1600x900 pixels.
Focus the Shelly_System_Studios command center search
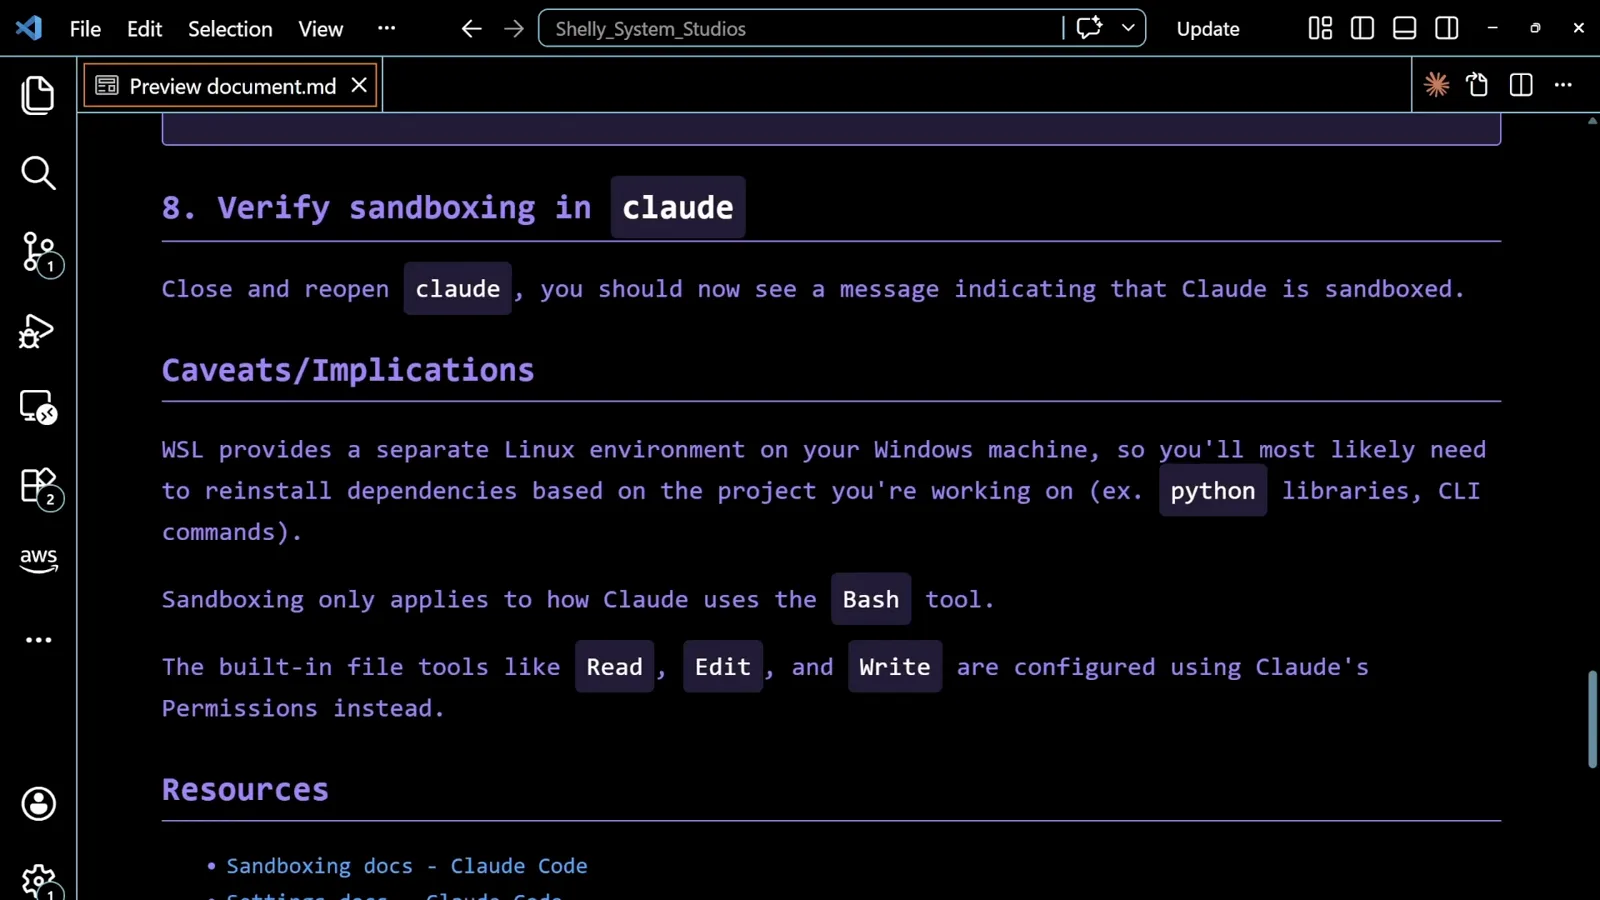[x=800, y=28]
